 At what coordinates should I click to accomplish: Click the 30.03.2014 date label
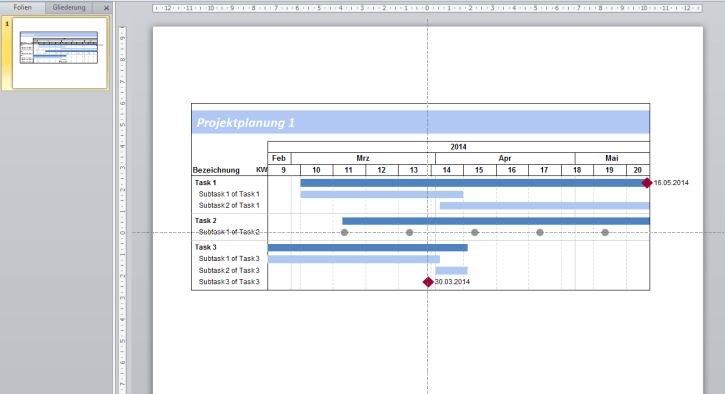452,282
